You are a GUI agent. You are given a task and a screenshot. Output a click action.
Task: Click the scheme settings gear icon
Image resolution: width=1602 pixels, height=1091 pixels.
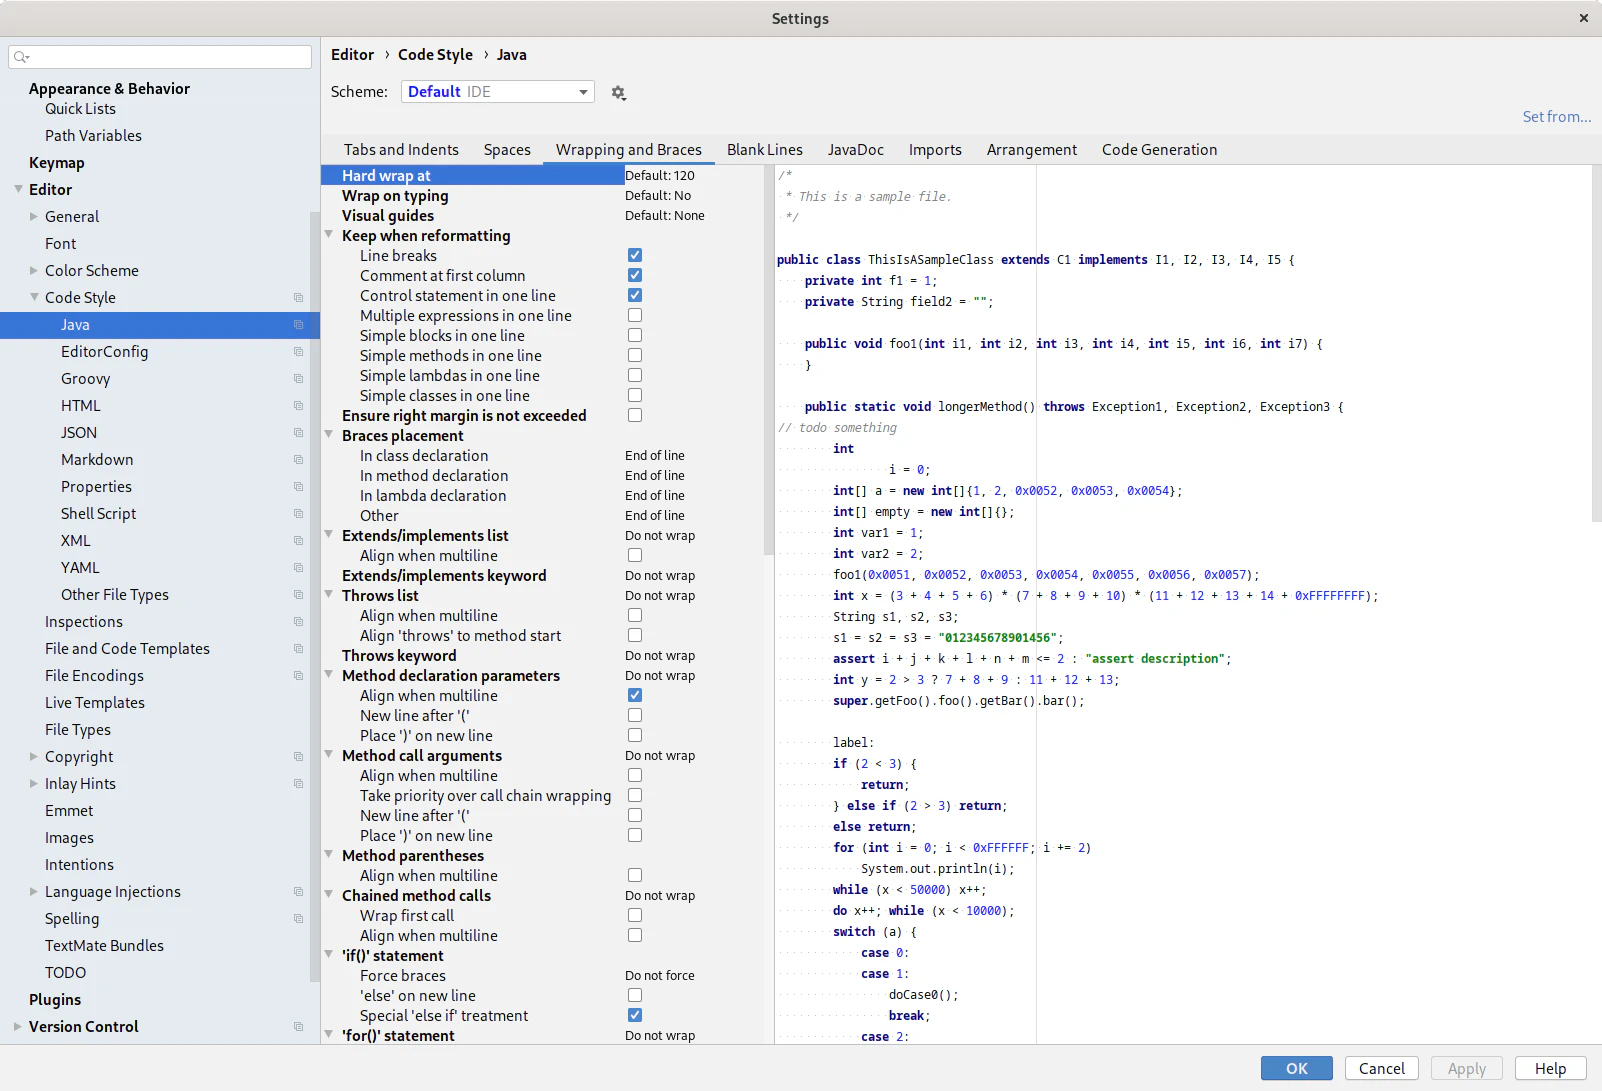pos(618,93)
